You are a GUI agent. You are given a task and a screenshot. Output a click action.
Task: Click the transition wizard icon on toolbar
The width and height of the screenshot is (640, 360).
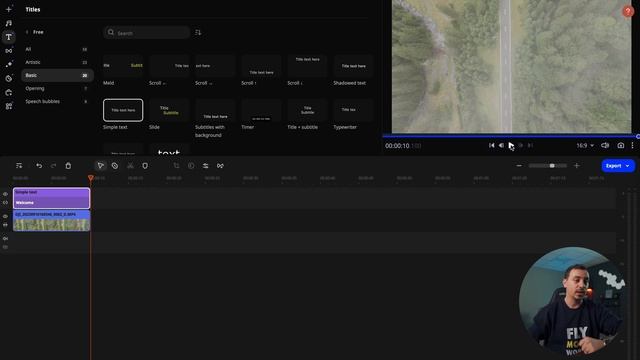(220, 166)
